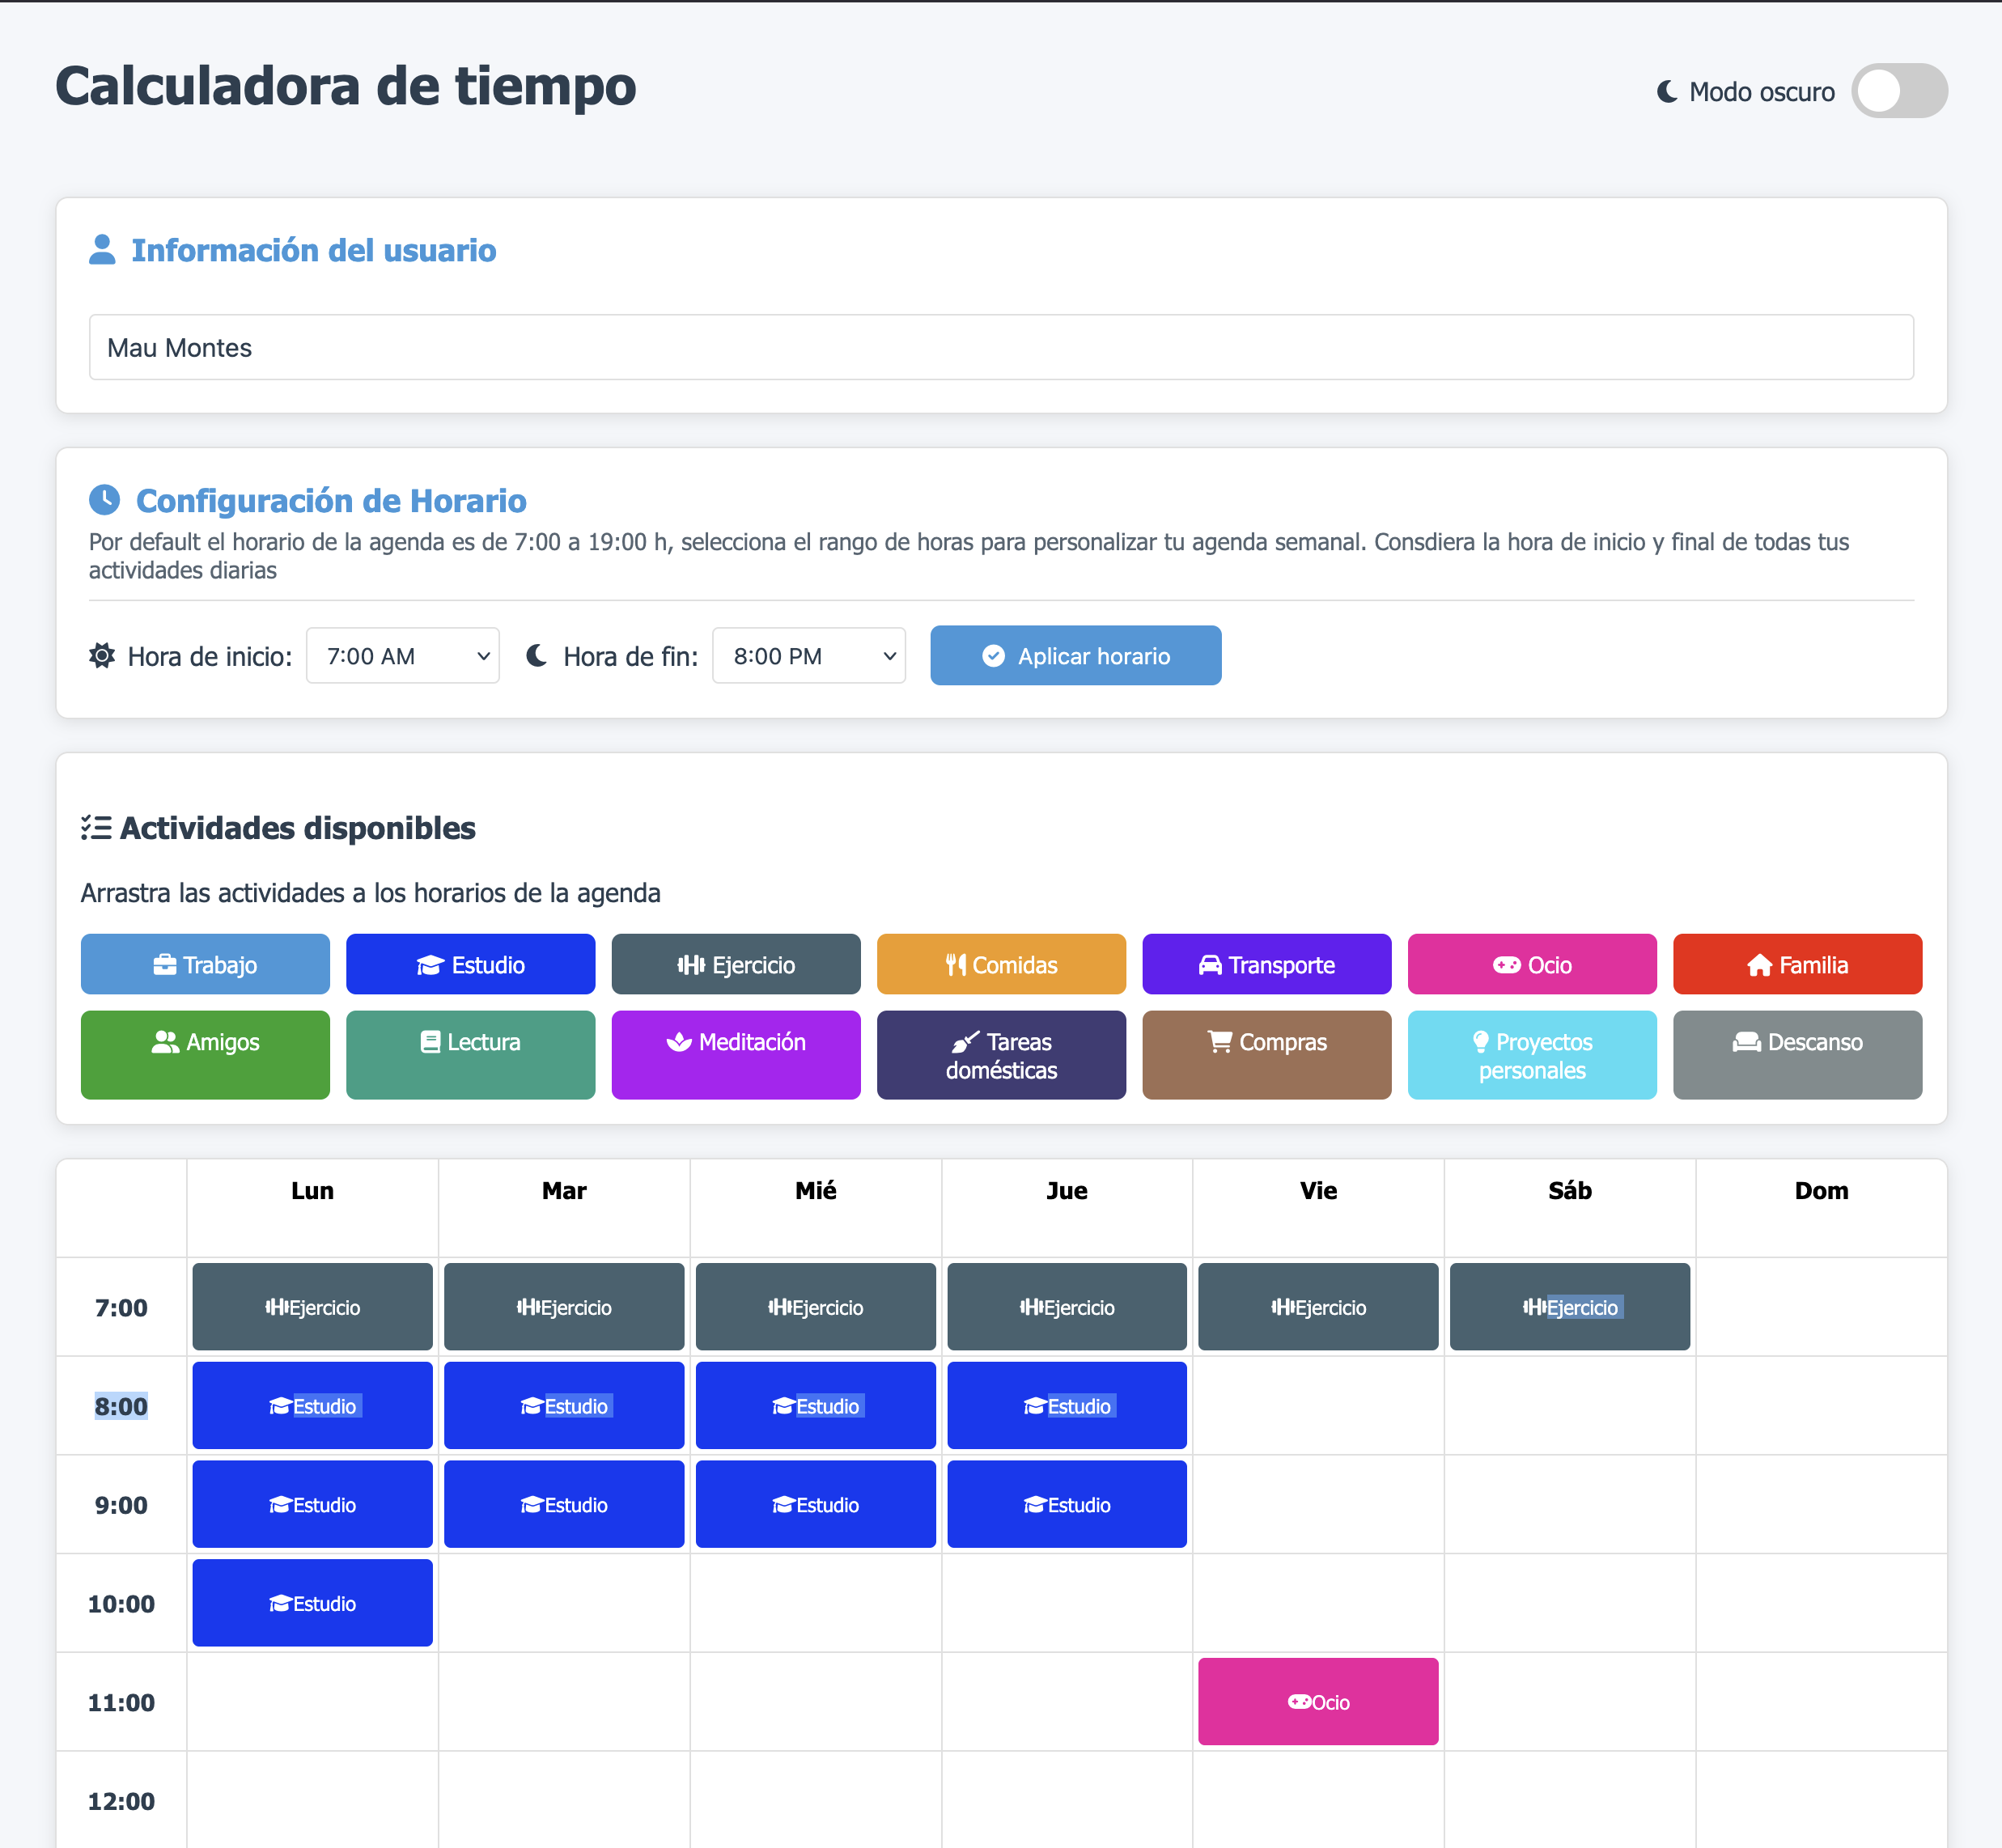
Task: Open the Hora de inicio dropdown
Action: 402,656
